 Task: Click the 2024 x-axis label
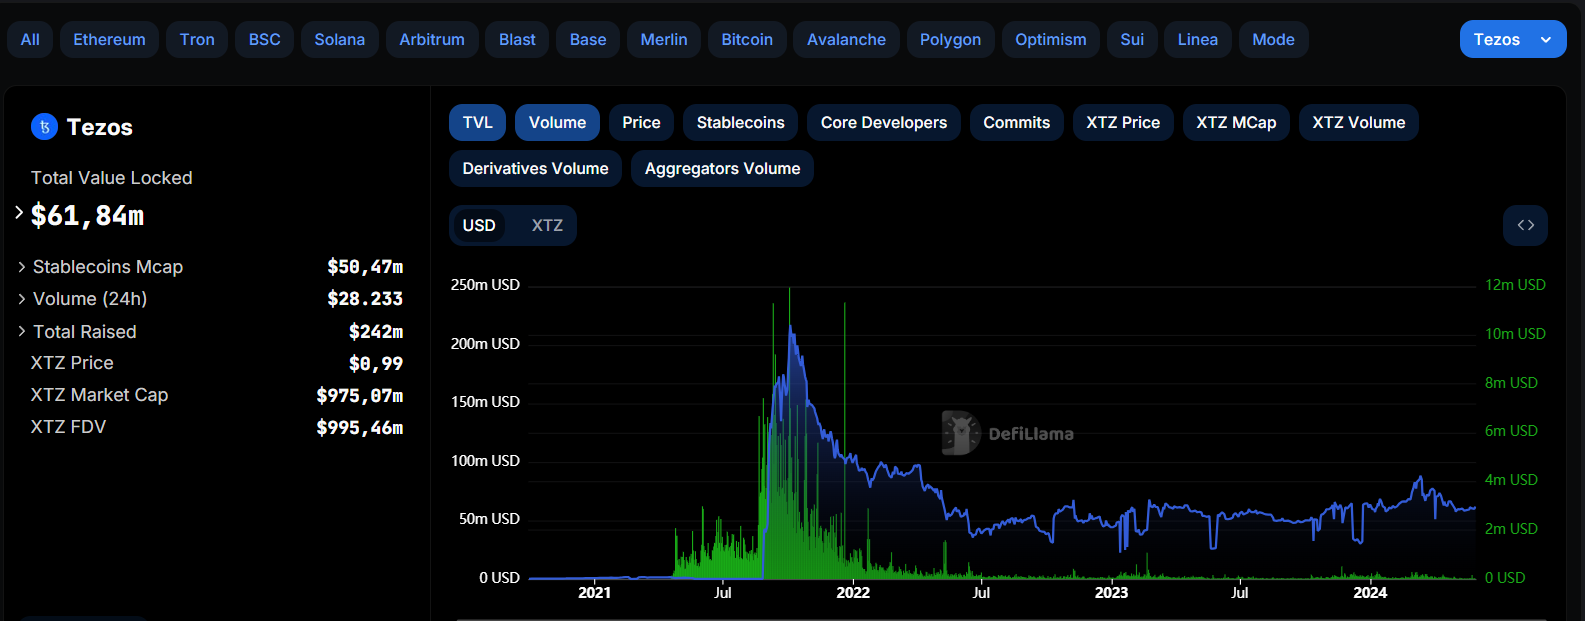point(1370,593)
